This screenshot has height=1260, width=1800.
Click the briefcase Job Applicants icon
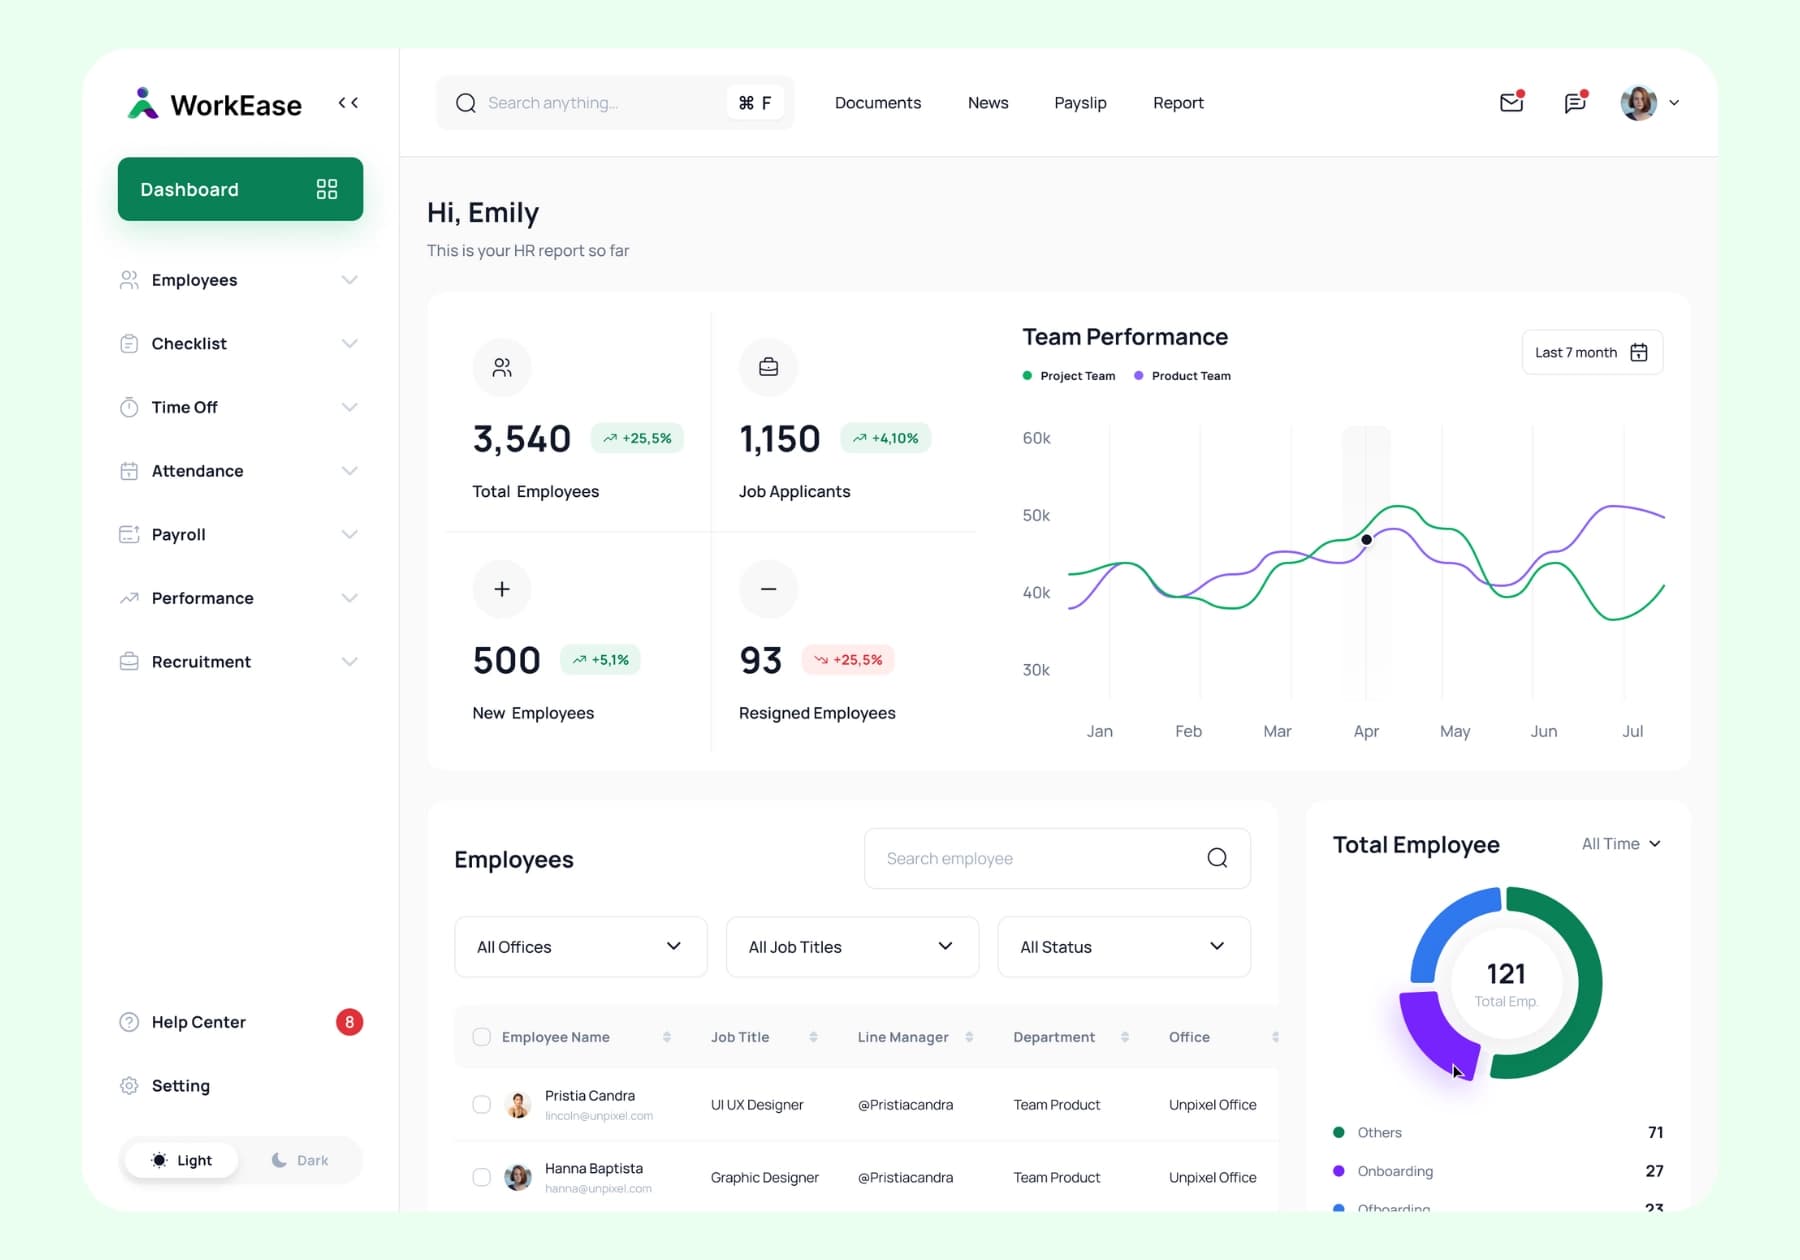click(768, 367)
